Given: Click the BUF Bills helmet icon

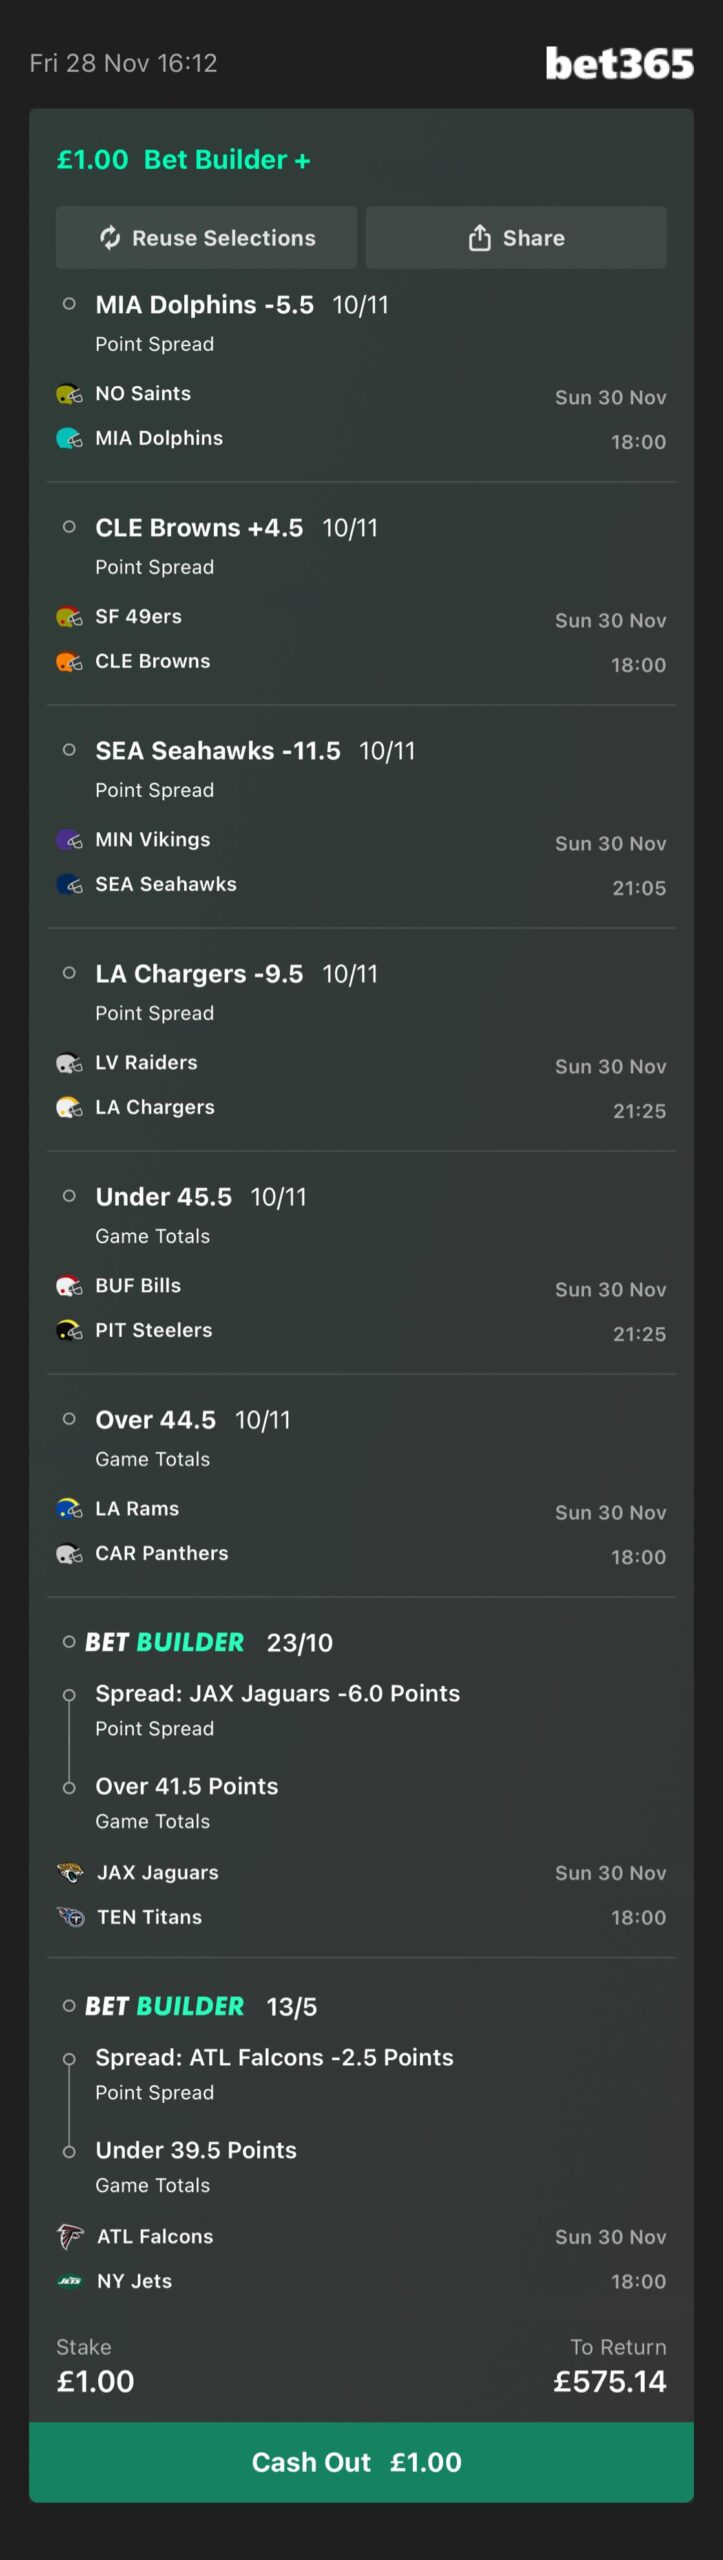Looking at the screenshot, I should point(69,1285).
